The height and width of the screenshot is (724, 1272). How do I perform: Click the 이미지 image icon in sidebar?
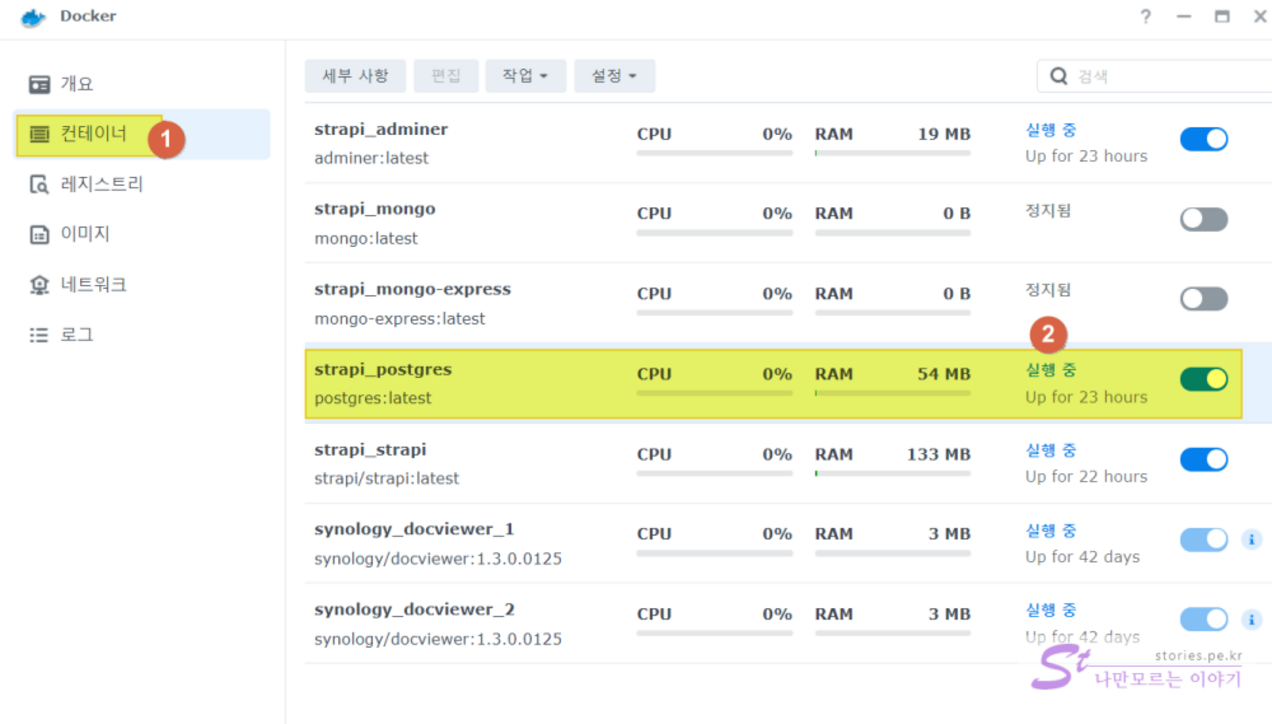click(x=39, y=235)
